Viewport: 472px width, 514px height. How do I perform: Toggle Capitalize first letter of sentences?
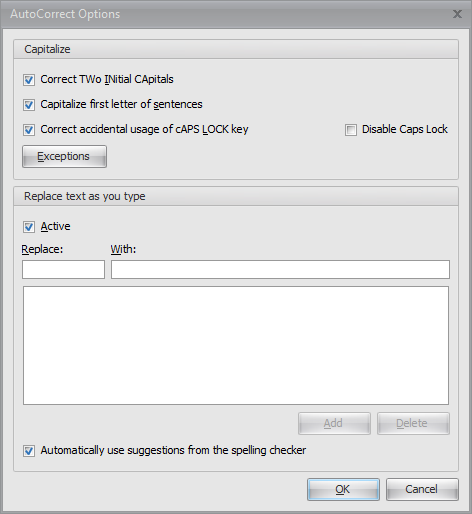[x=29, y=105]
